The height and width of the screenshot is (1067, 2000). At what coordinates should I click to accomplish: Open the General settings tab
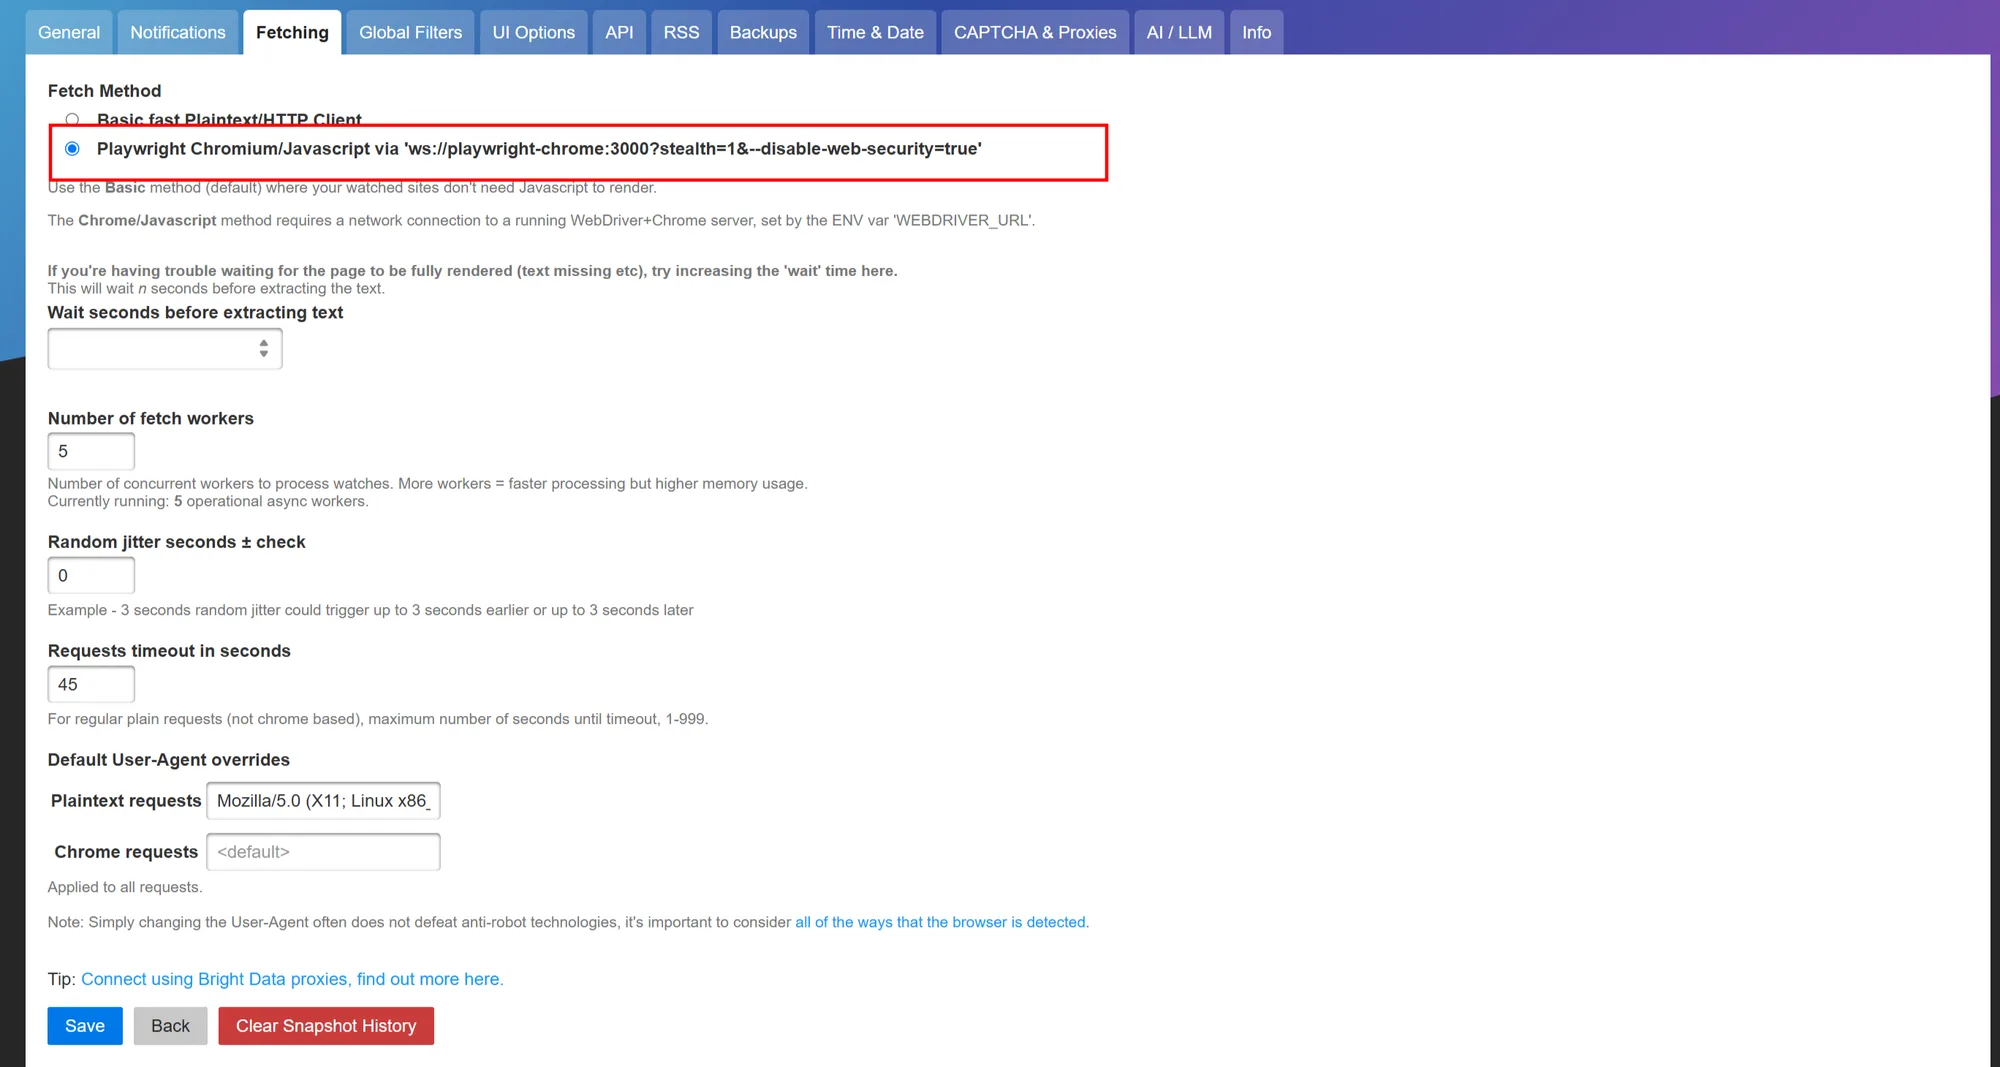point(69,32)
